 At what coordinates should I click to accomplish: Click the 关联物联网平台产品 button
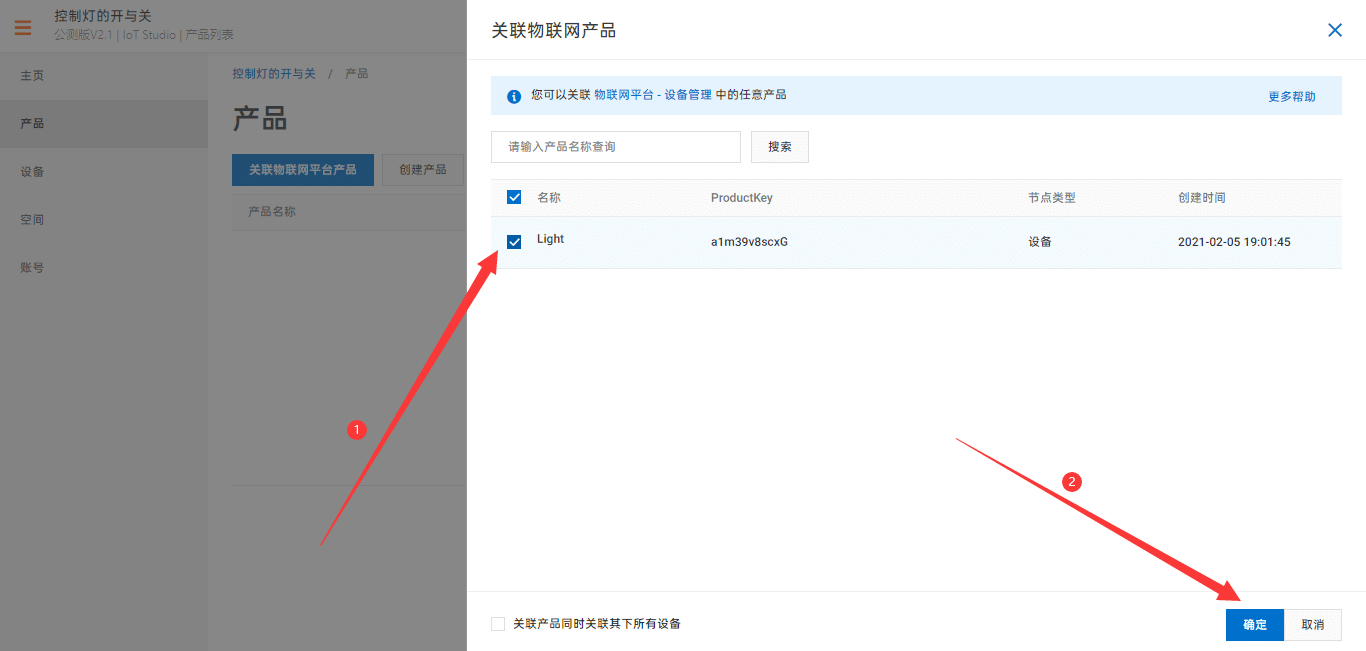tap(302, 169)
